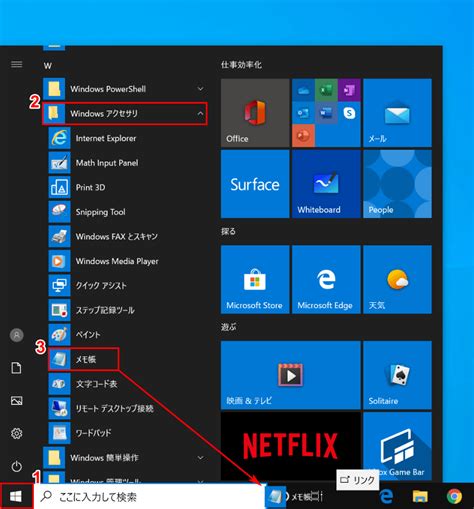
Task: Open the Netflix tile
Action: pos(291,446)
